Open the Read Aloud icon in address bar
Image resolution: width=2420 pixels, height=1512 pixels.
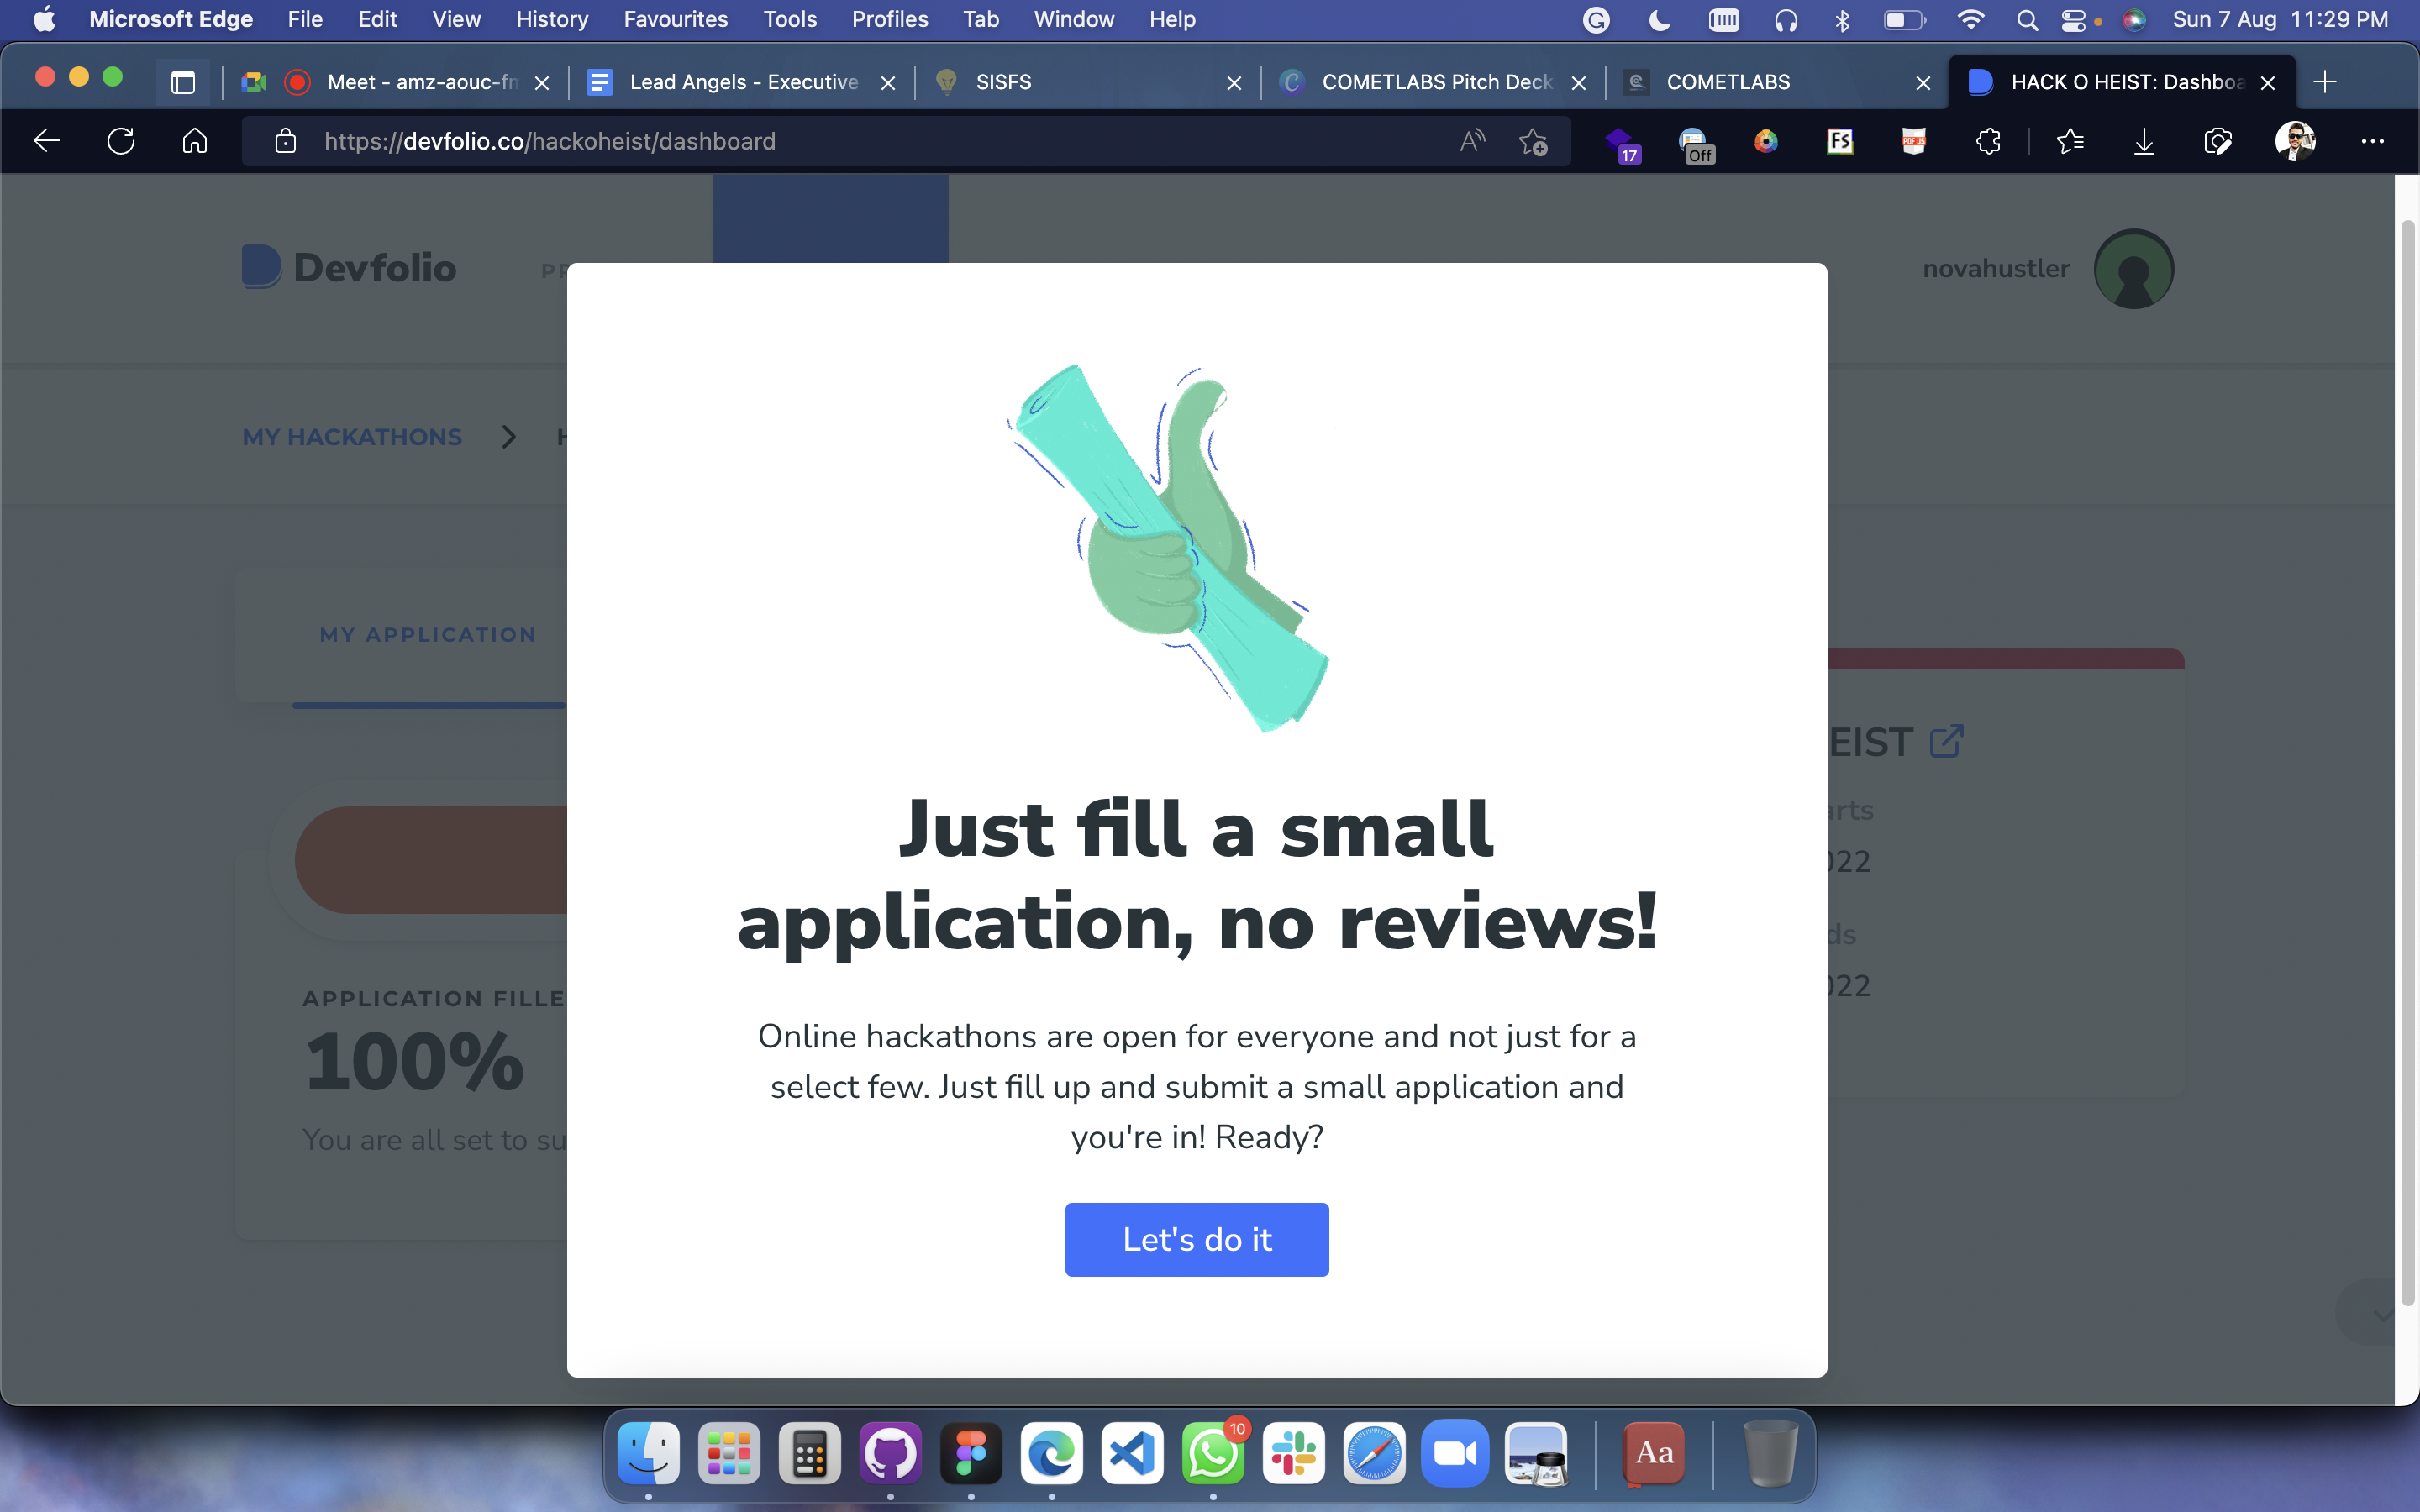(1472, 141)
